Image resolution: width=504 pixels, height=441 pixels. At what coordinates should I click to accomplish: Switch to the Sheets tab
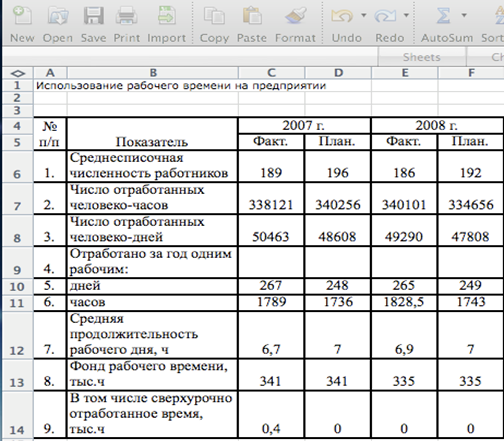click(422, 57)
